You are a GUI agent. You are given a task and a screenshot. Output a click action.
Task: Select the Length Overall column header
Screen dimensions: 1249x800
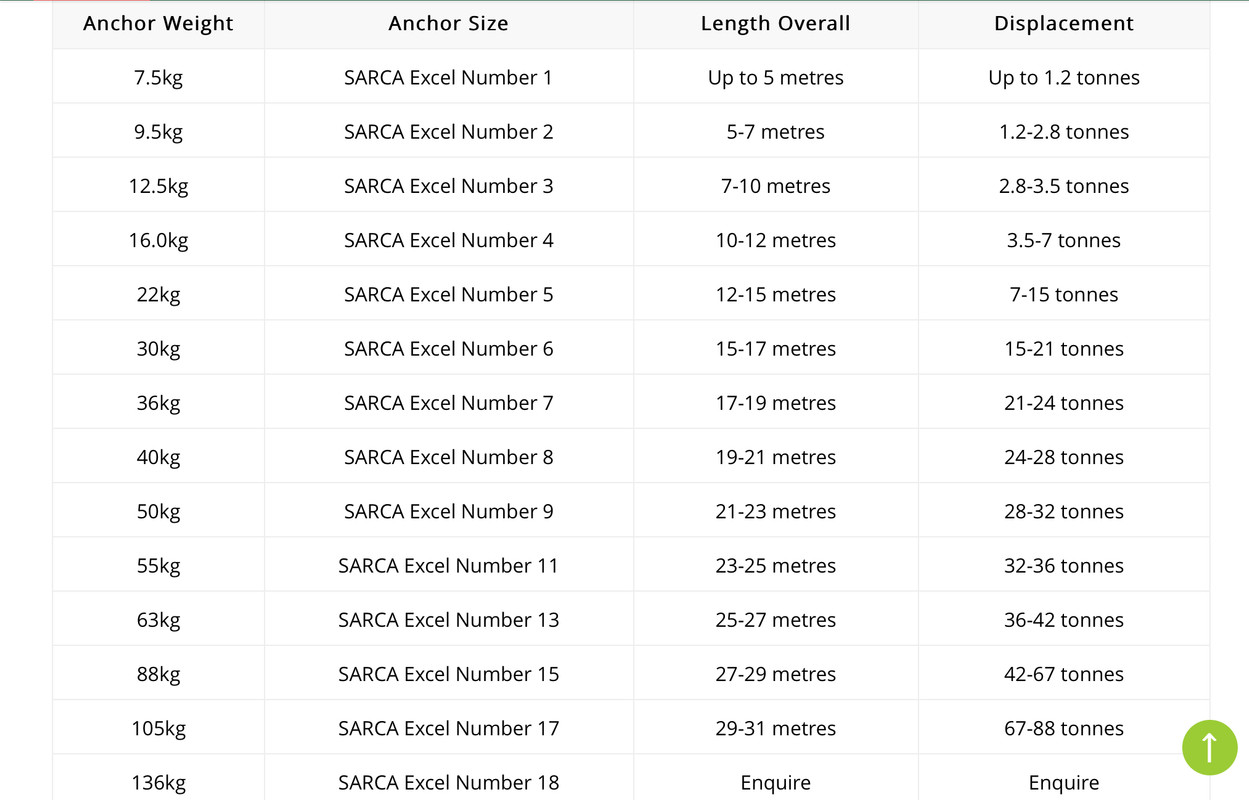[x=776, y=24]
